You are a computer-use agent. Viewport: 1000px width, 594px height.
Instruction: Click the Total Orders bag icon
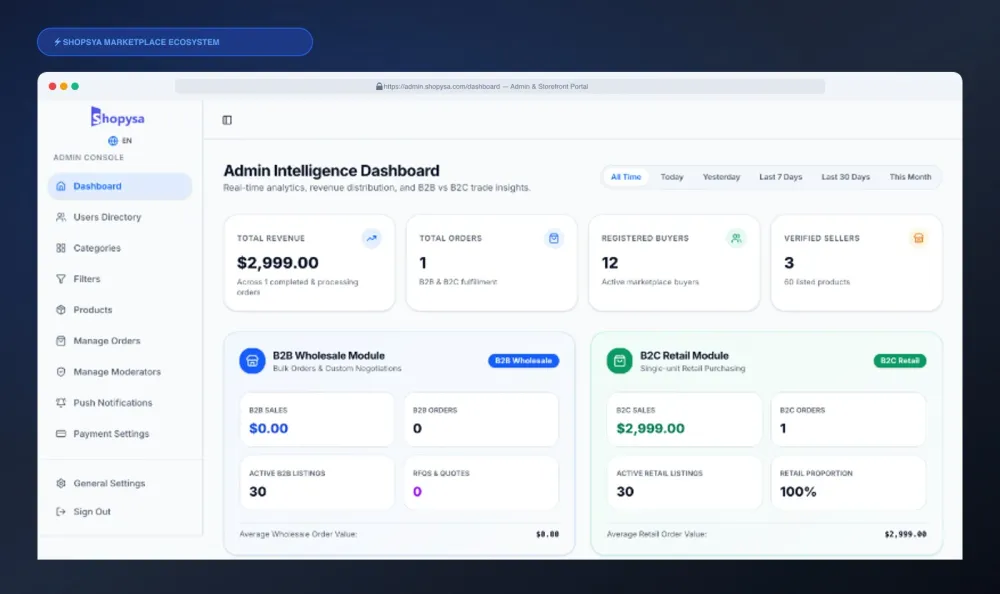(554, 238)
